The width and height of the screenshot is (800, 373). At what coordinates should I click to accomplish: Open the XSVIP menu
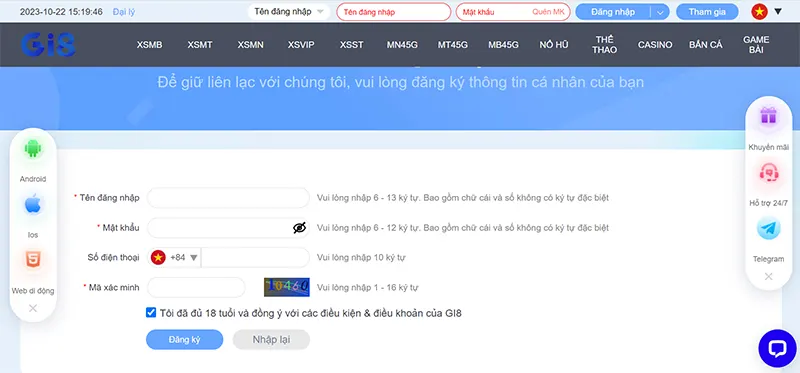301,45
